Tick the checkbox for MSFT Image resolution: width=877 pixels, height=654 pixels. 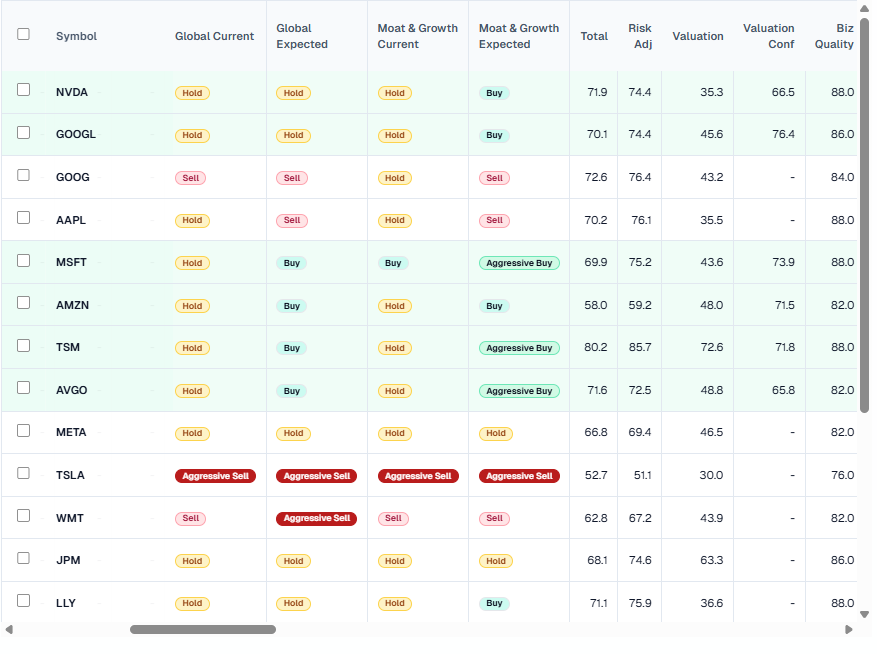[x=24, y=260]
